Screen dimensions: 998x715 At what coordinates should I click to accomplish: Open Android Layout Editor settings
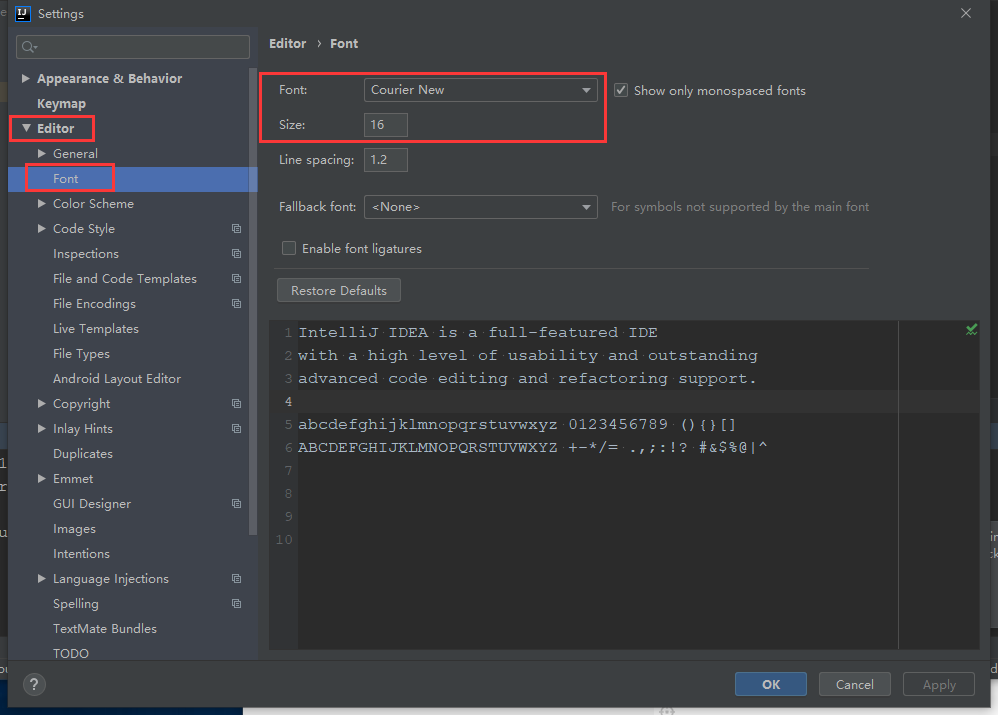[x=116, y=379]
